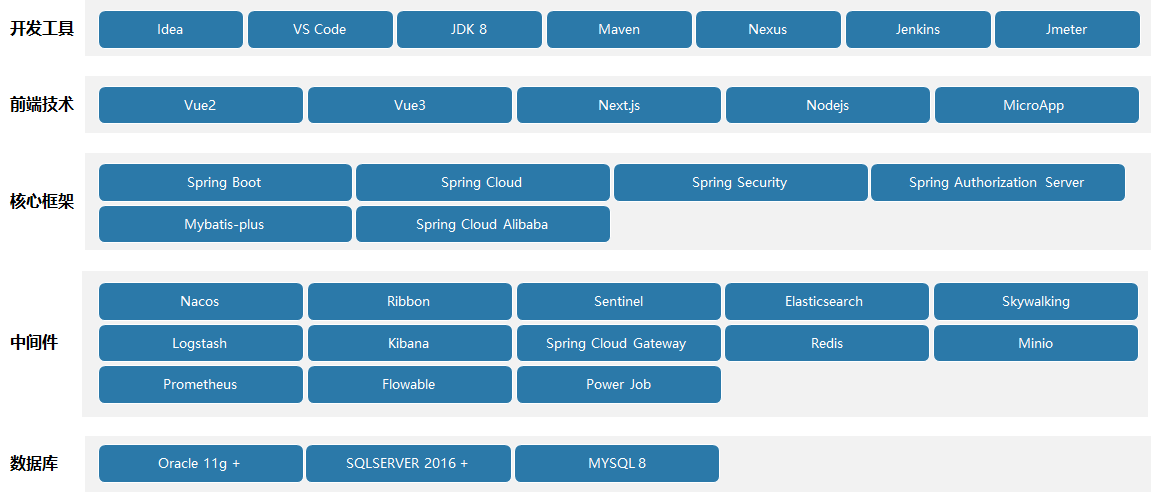The height and width of the screenshot is (492, 1151).
Task: Select the Vue3 frontend button
Action: pyautogui.click(x=409, y=105)
